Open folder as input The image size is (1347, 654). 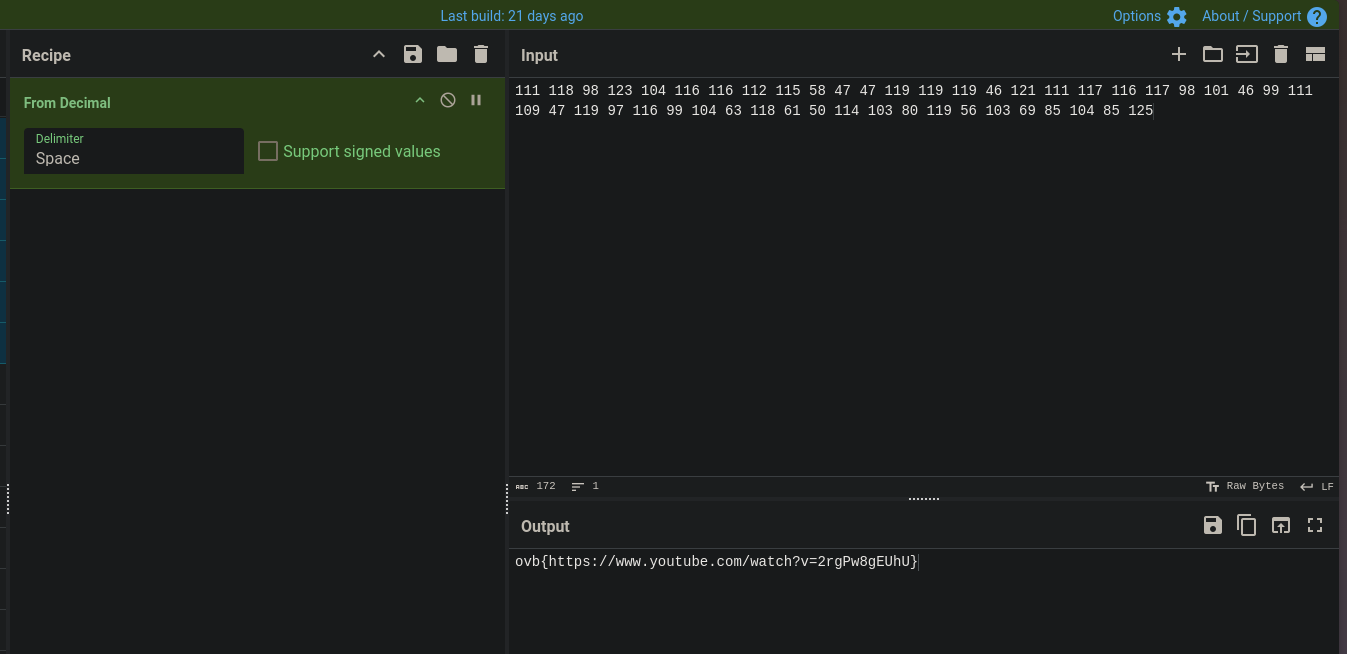coord(1213,55)
